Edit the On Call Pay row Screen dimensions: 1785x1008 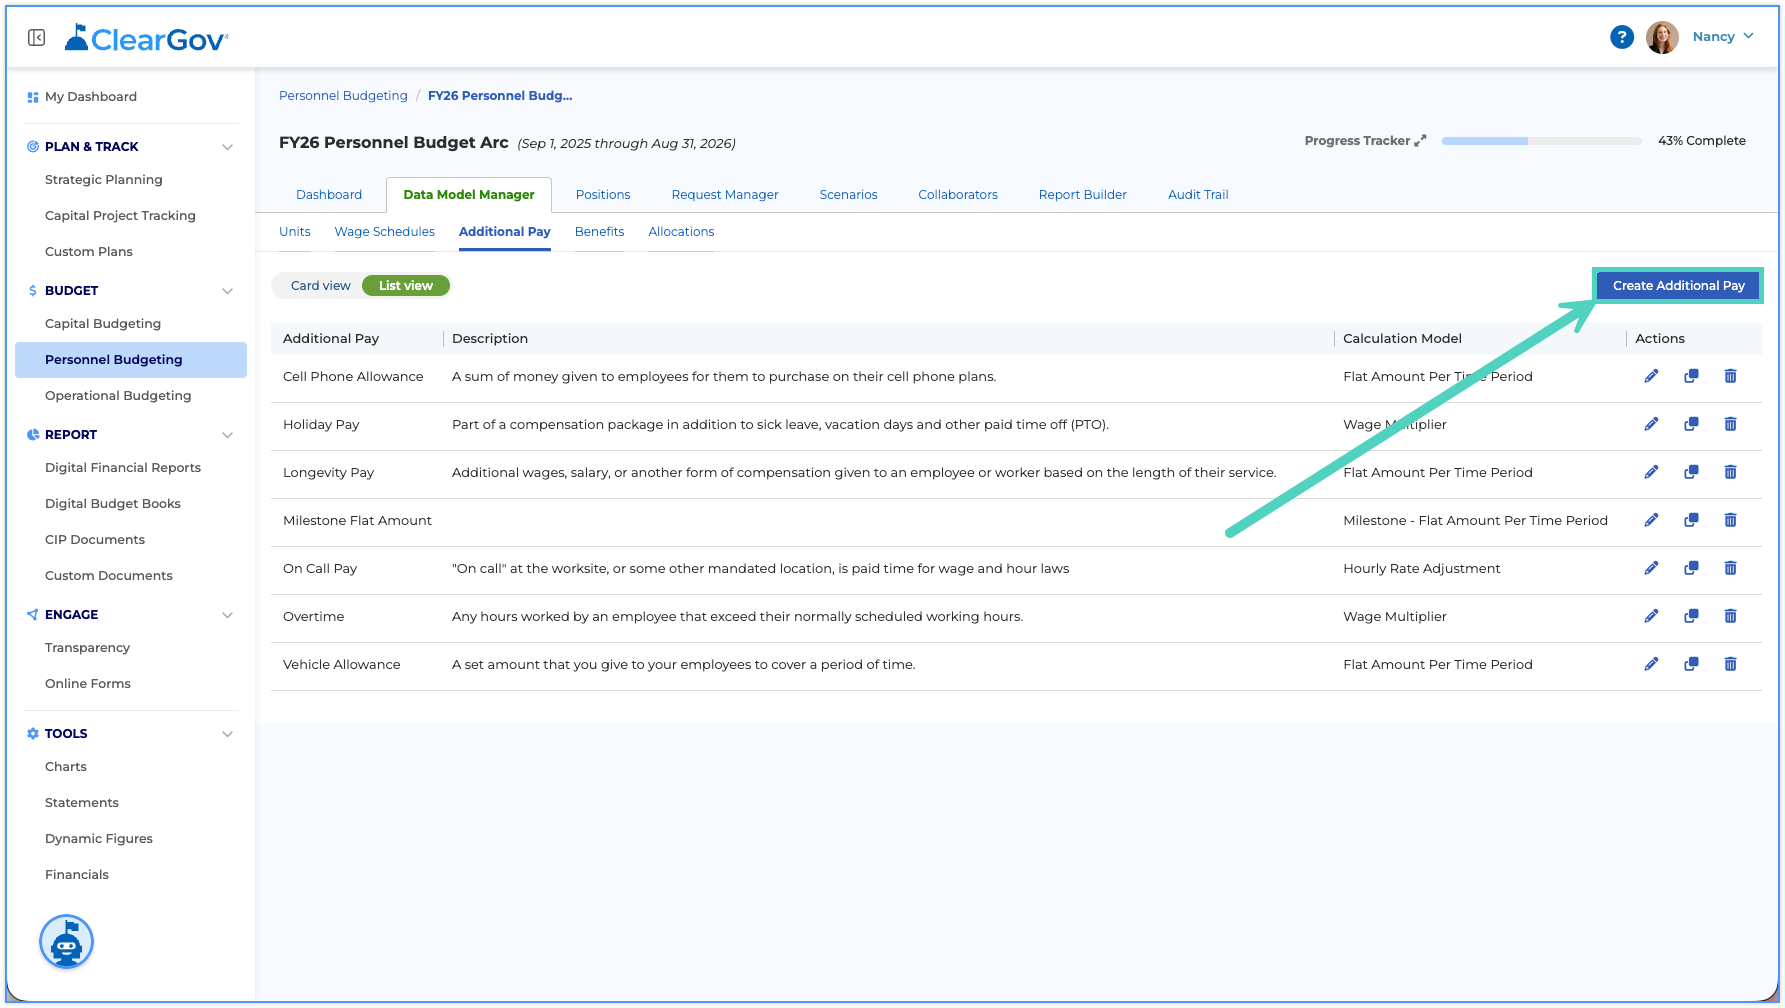1651,568
